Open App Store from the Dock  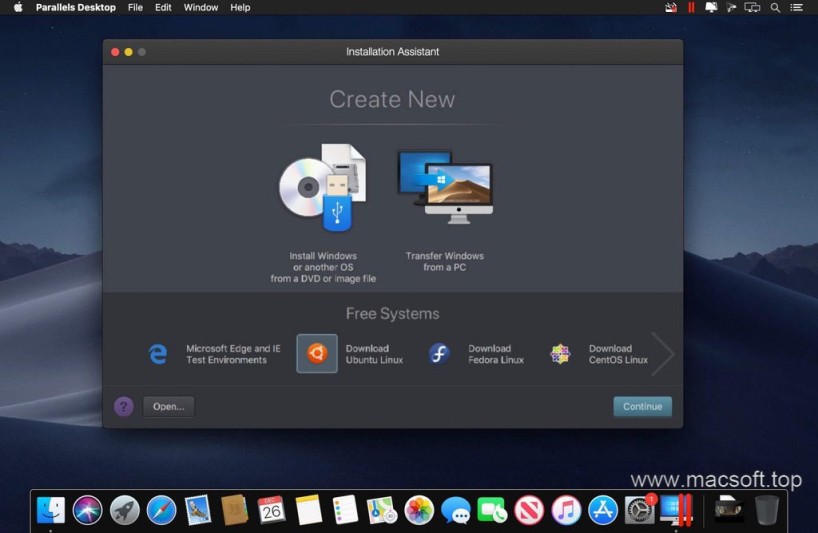click(x=602, y=510)
